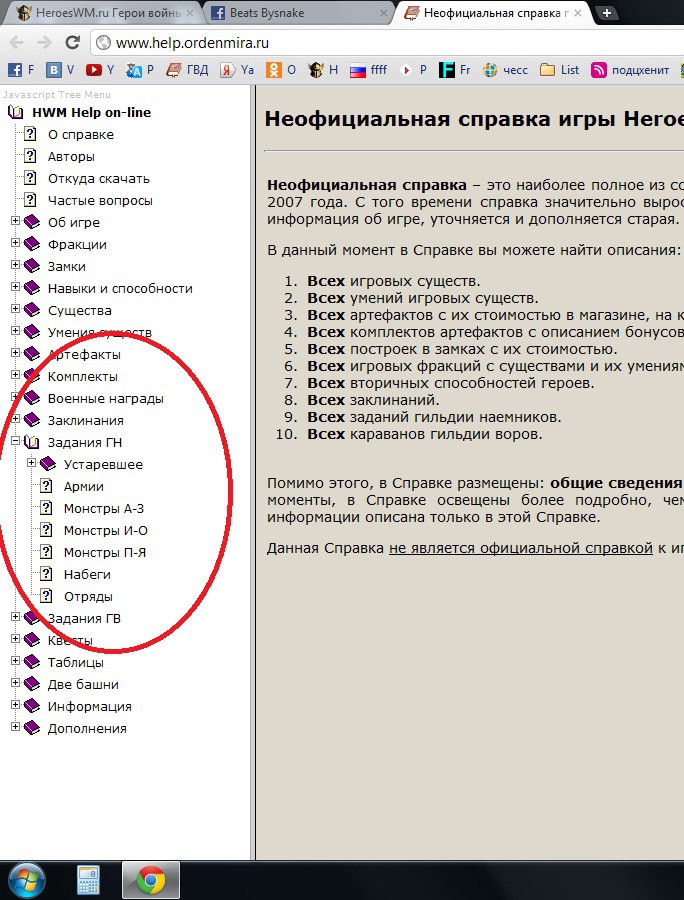684x900 pixels.
Task: Open the 'Fr' bookmark
Action: pos(454,70)
